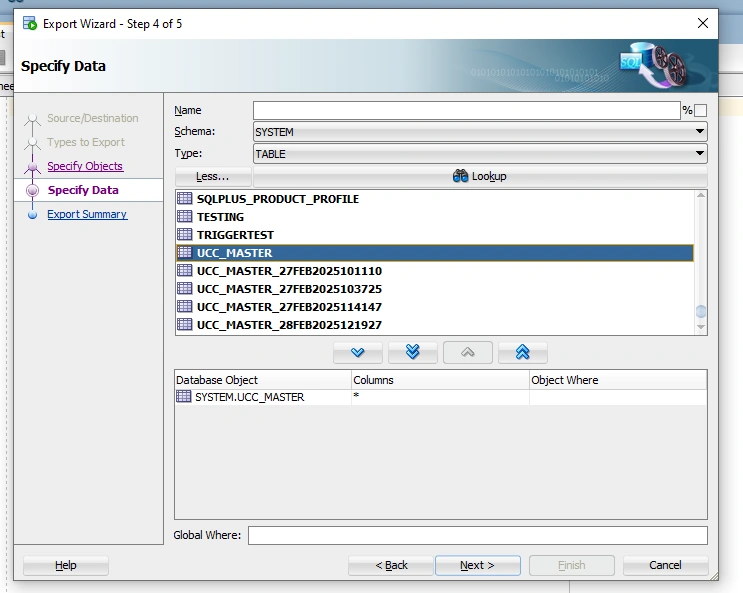
Task: Click the Columns cell for SYSTEM.UCC_MASTER
Action: point(440,397)
